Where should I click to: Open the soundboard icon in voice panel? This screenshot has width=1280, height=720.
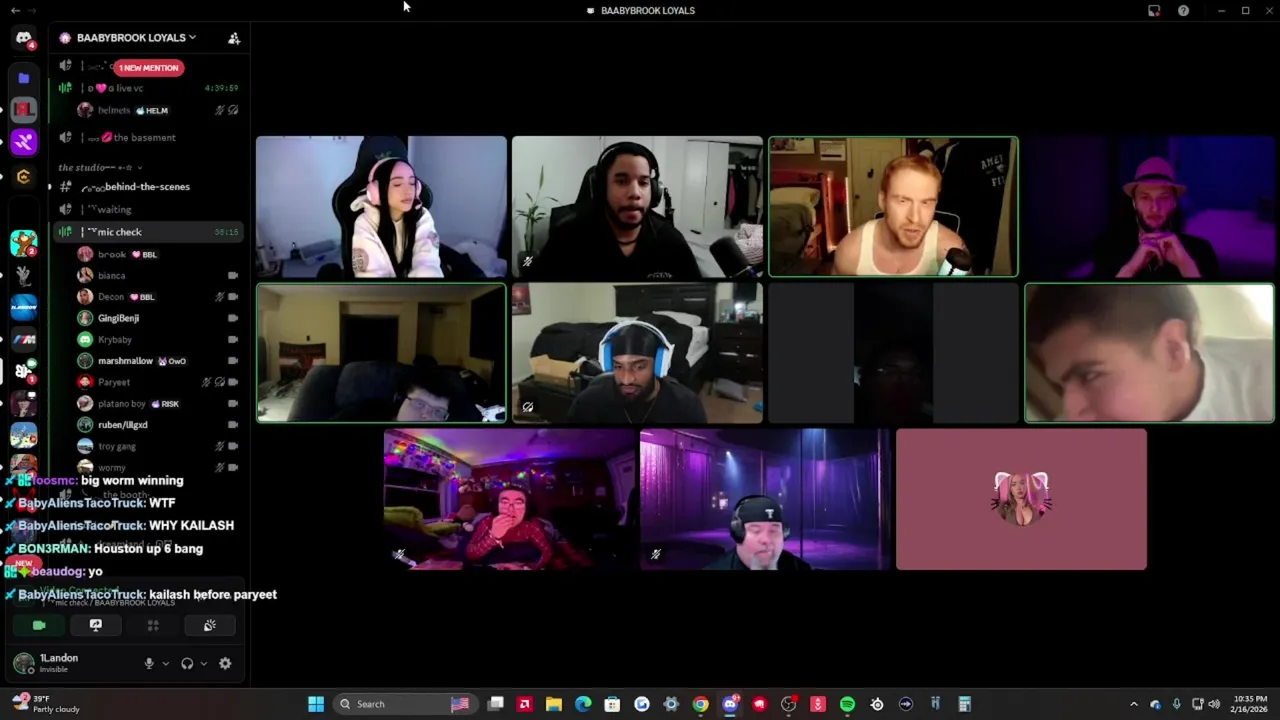coord(210,625)
